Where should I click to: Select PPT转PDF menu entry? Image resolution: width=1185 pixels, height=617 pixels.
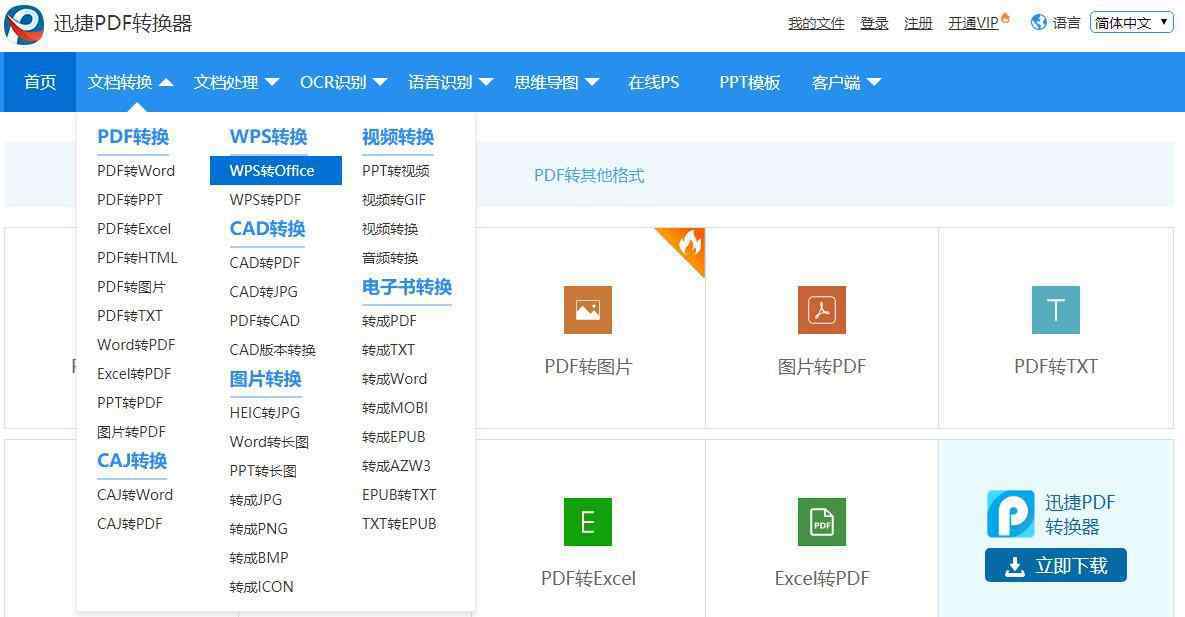tap(130, 402)
